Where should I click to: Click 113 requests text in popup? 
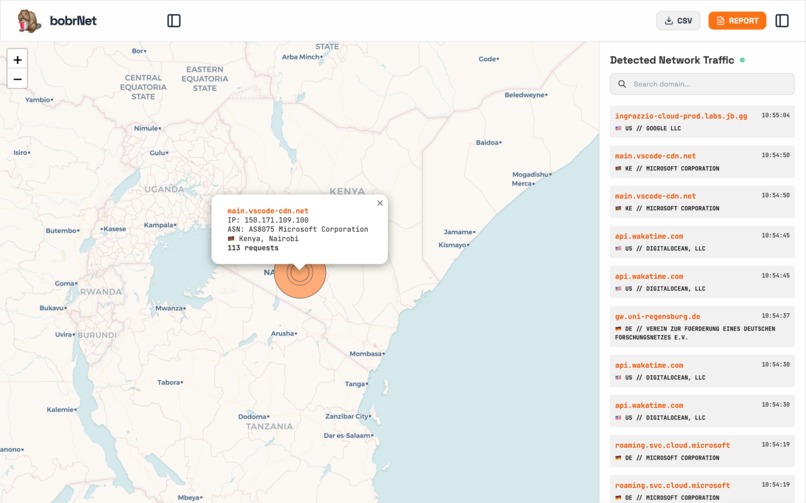click(253, 248)
